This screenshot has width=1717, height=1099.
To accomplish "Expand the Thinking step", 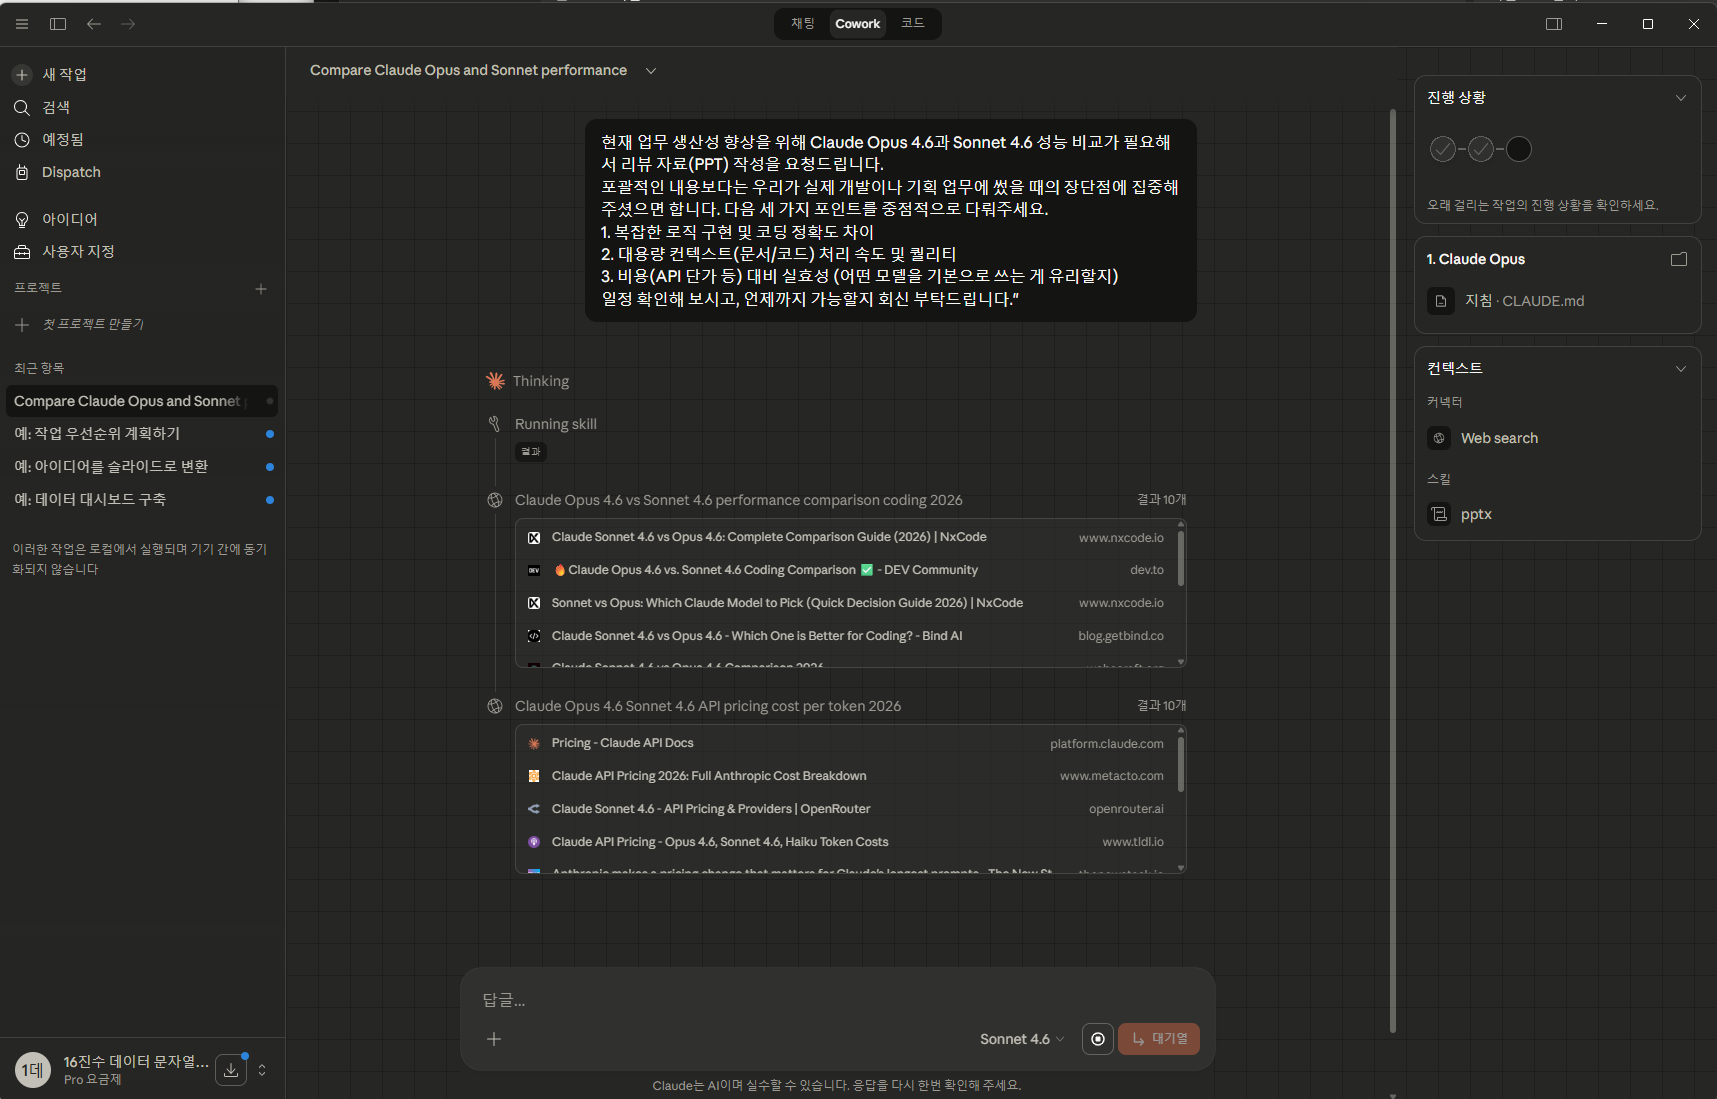I will [541, 381].
